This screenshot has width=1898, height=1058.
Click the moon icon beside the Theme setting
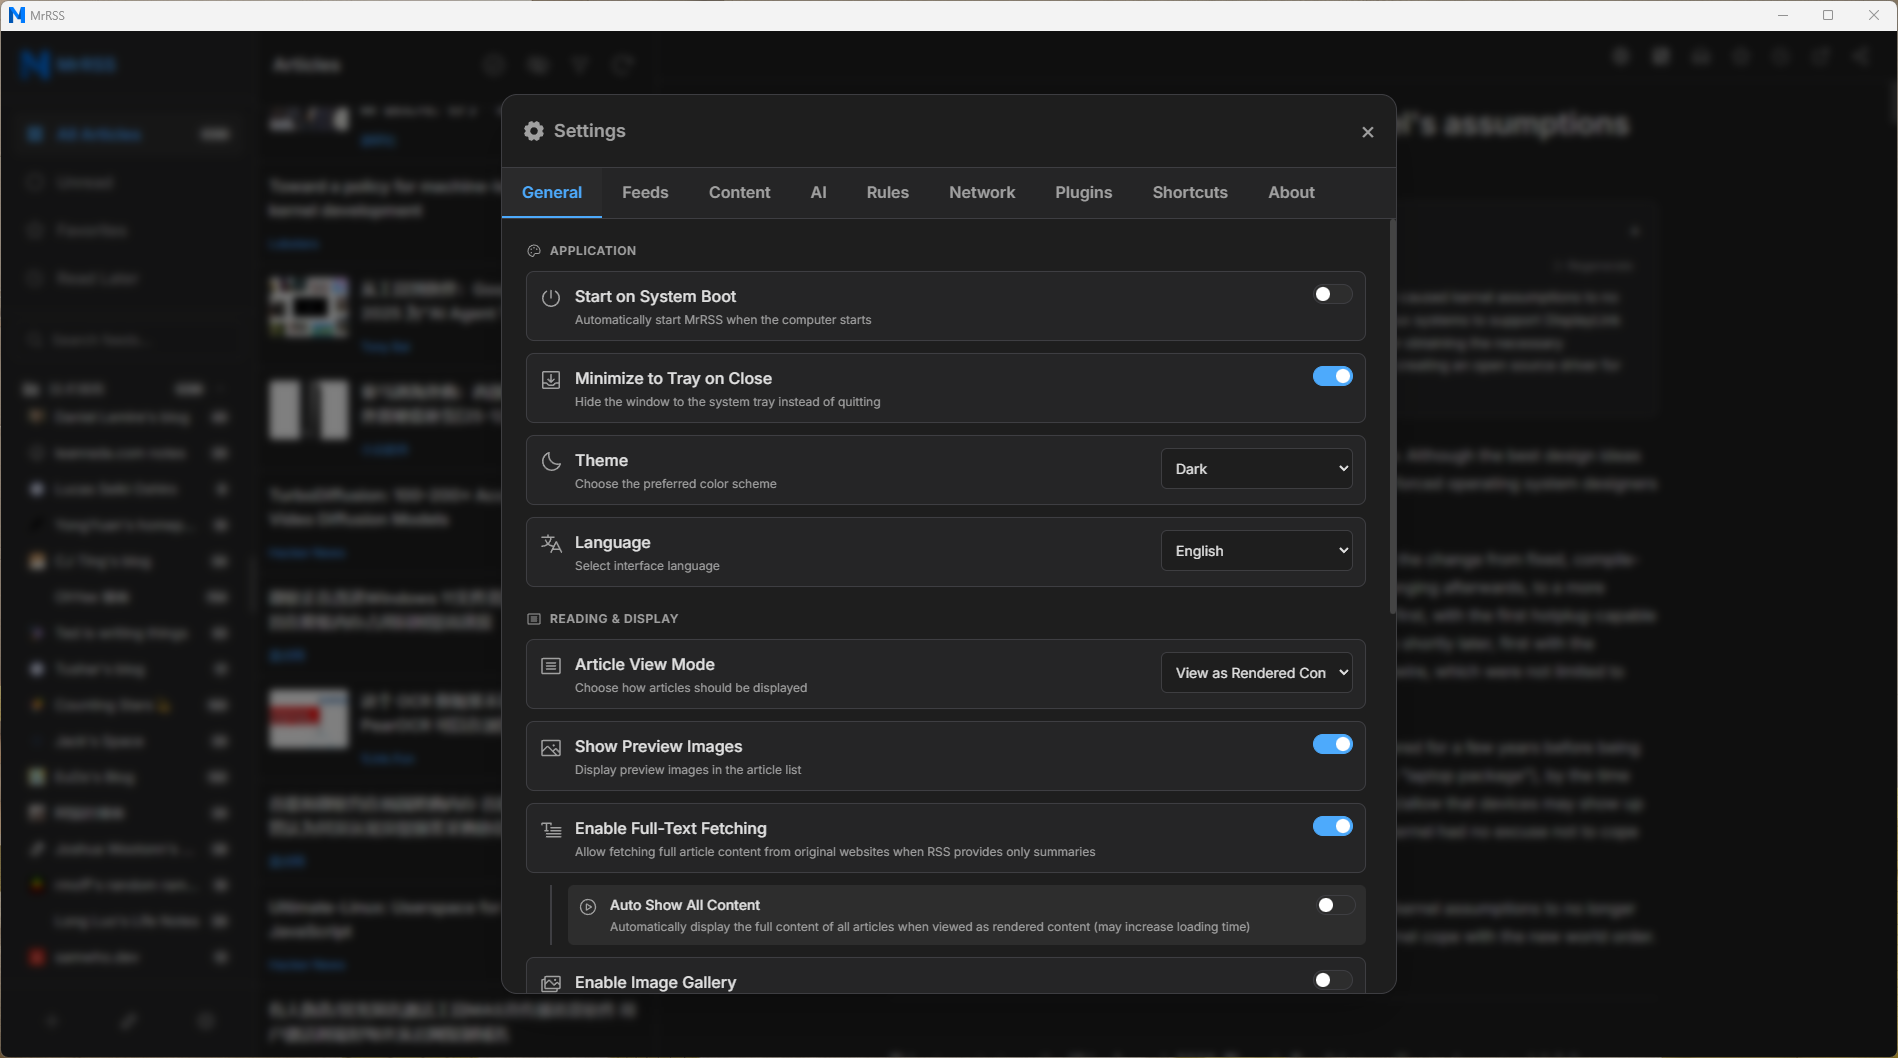(551, 461)
